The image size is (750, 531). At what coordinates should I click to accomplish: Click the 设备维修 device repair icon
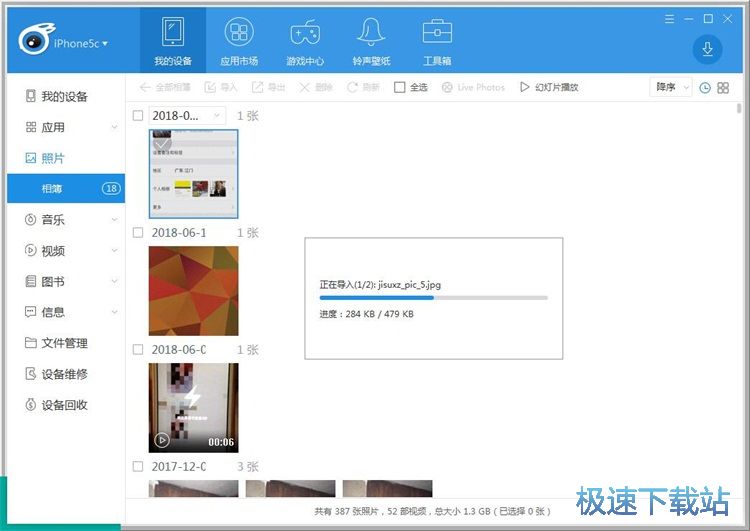(x=32, y=374)
